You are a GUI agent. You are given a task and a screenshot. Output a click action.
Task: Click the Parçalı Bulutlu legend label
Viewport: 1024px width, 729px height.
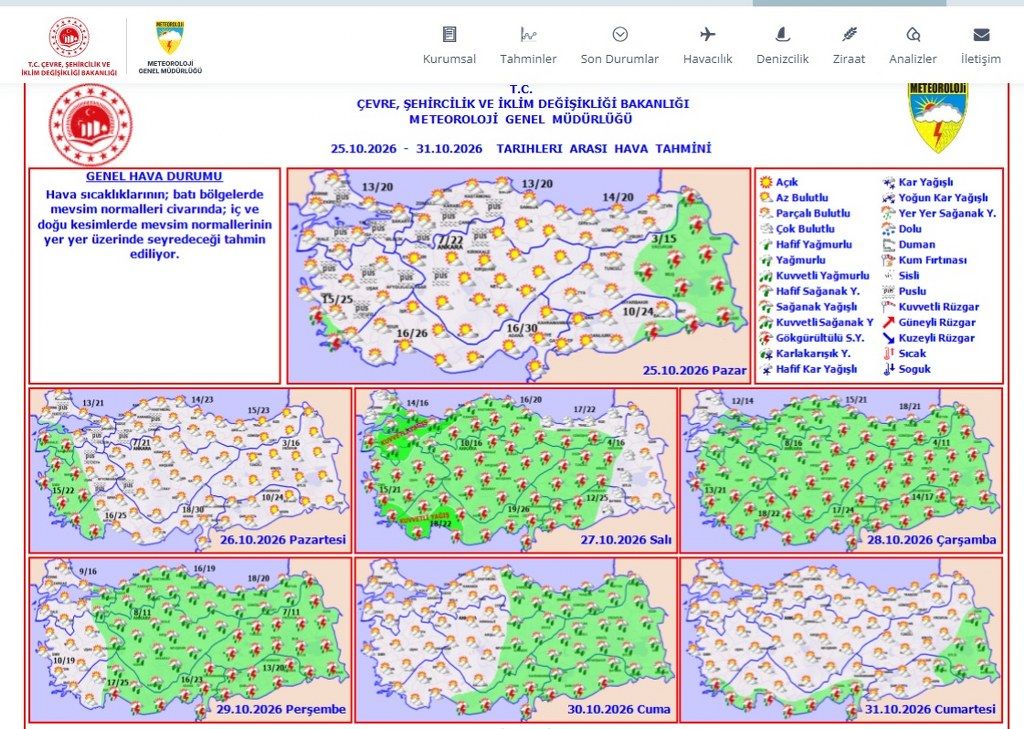[x=813, y=213]
